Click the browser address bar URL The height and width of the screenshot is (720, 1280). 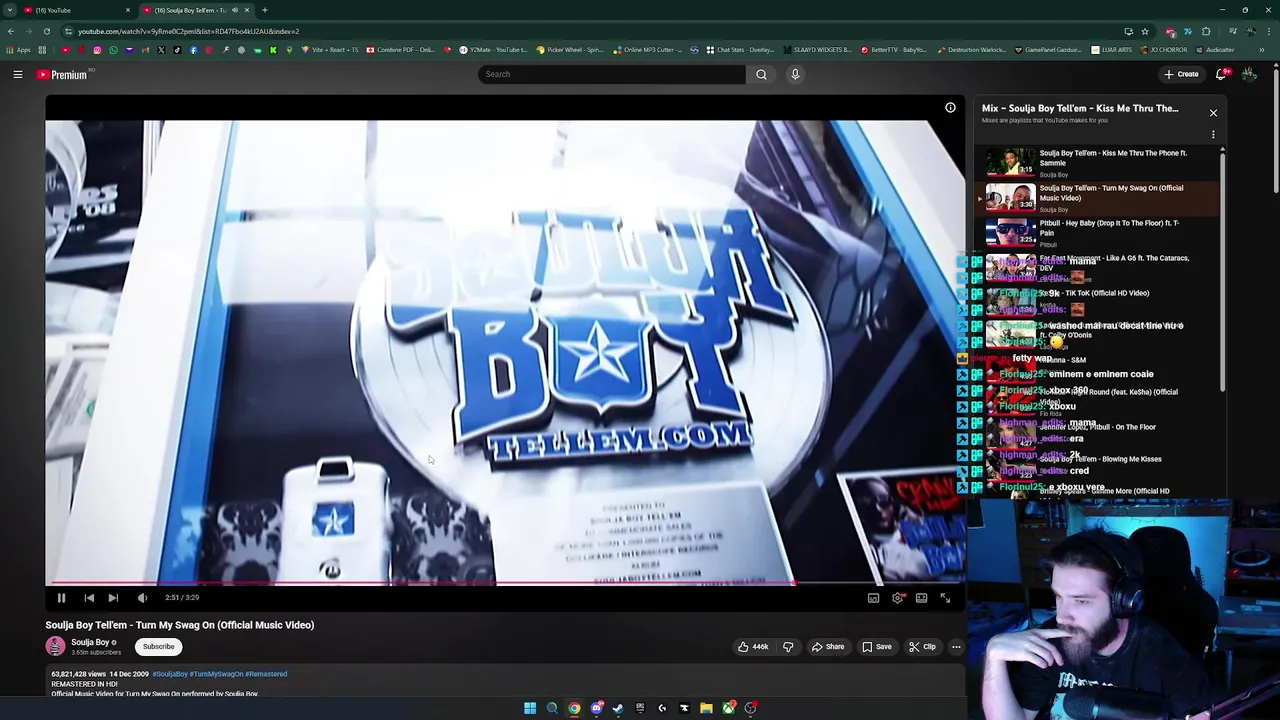pyautogui.click(x=188, y=31)
